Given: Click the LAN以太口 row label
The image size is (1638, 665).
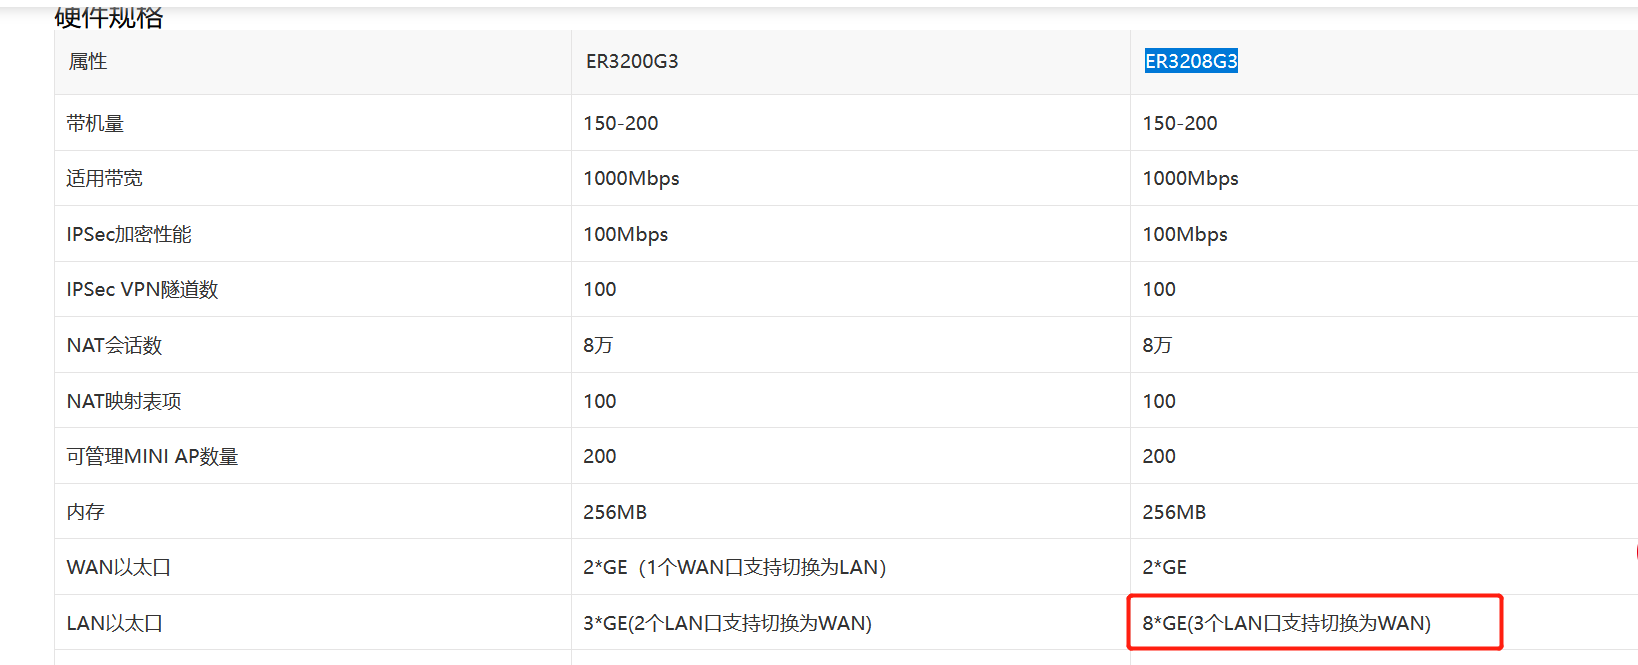Looking at the screenshot, I should [115, 623].
